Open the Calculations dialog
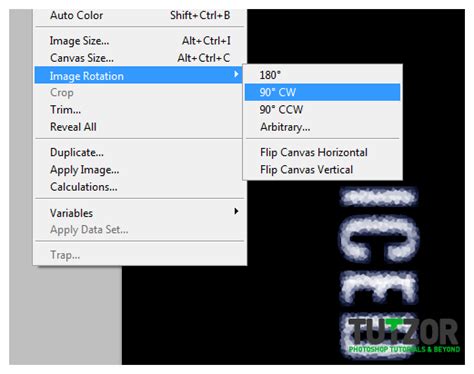The height and width of the screenshot is (374, 474). (140, 187)
